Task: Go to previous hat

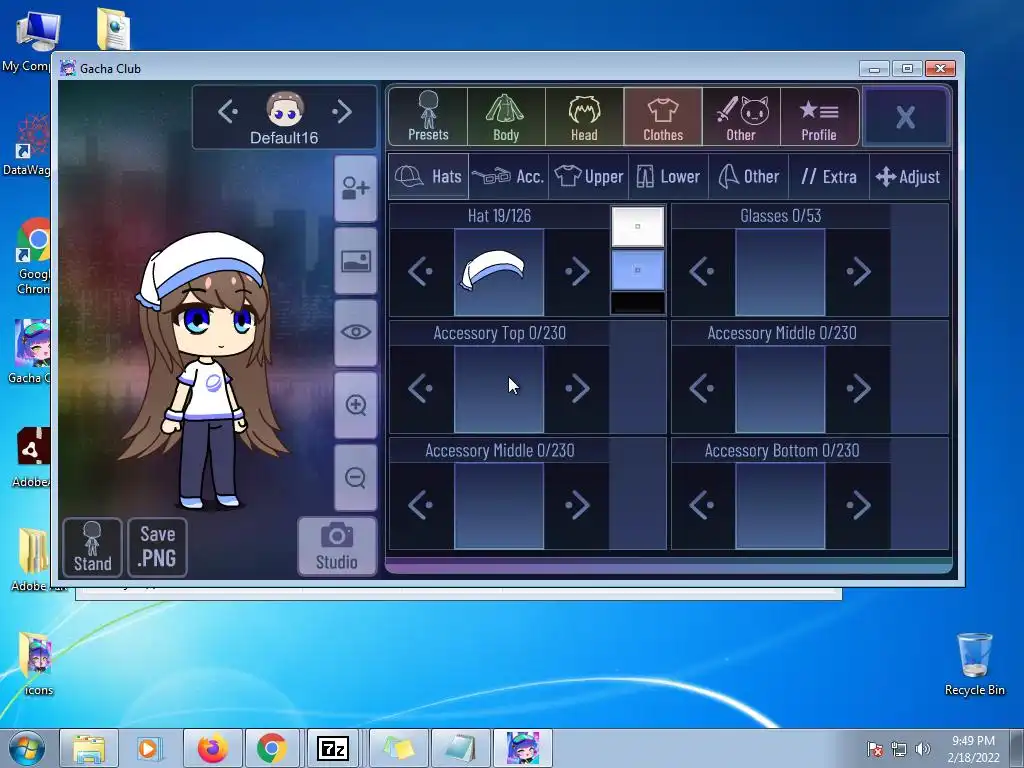Action: [421, 272]
